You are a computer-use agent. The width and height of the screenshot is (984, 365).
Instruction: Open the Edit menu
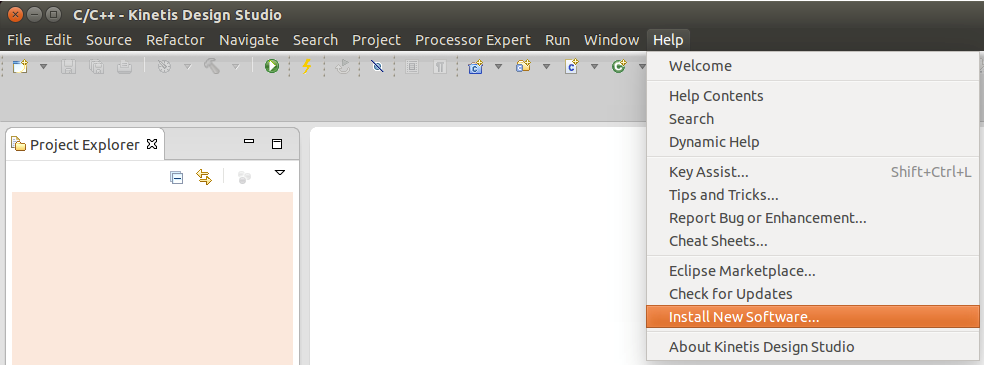(x=58, y=40)
